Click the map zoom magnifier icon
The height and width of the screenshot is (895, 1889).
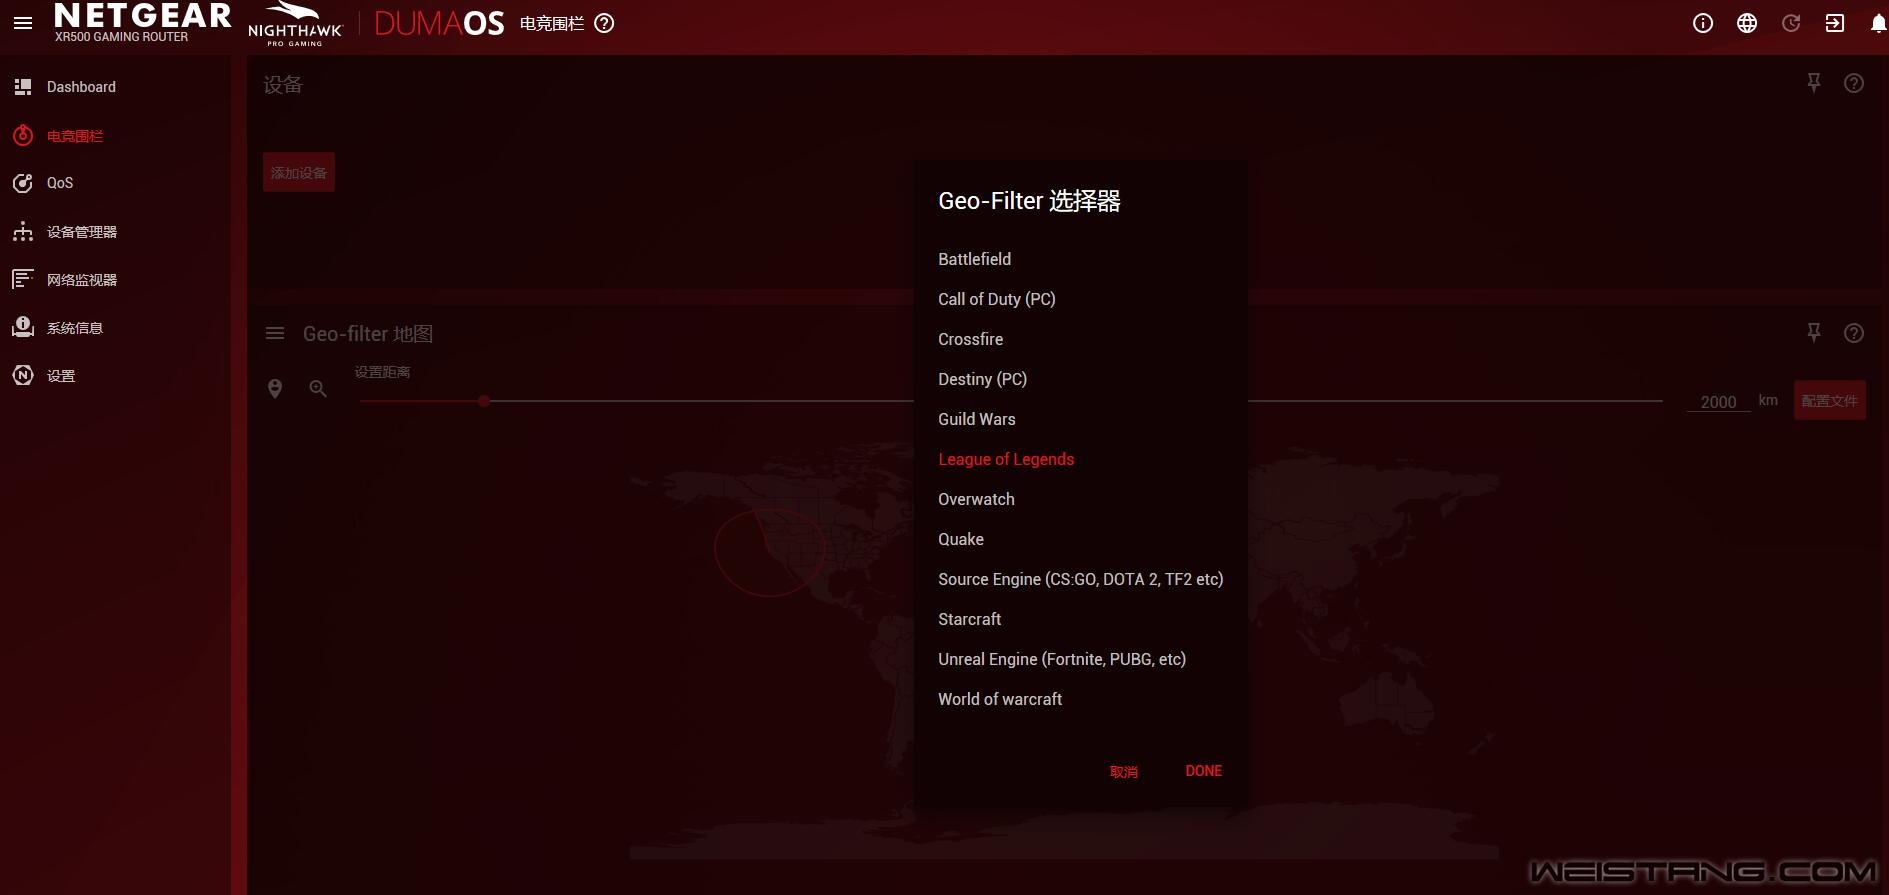(318, 389)
